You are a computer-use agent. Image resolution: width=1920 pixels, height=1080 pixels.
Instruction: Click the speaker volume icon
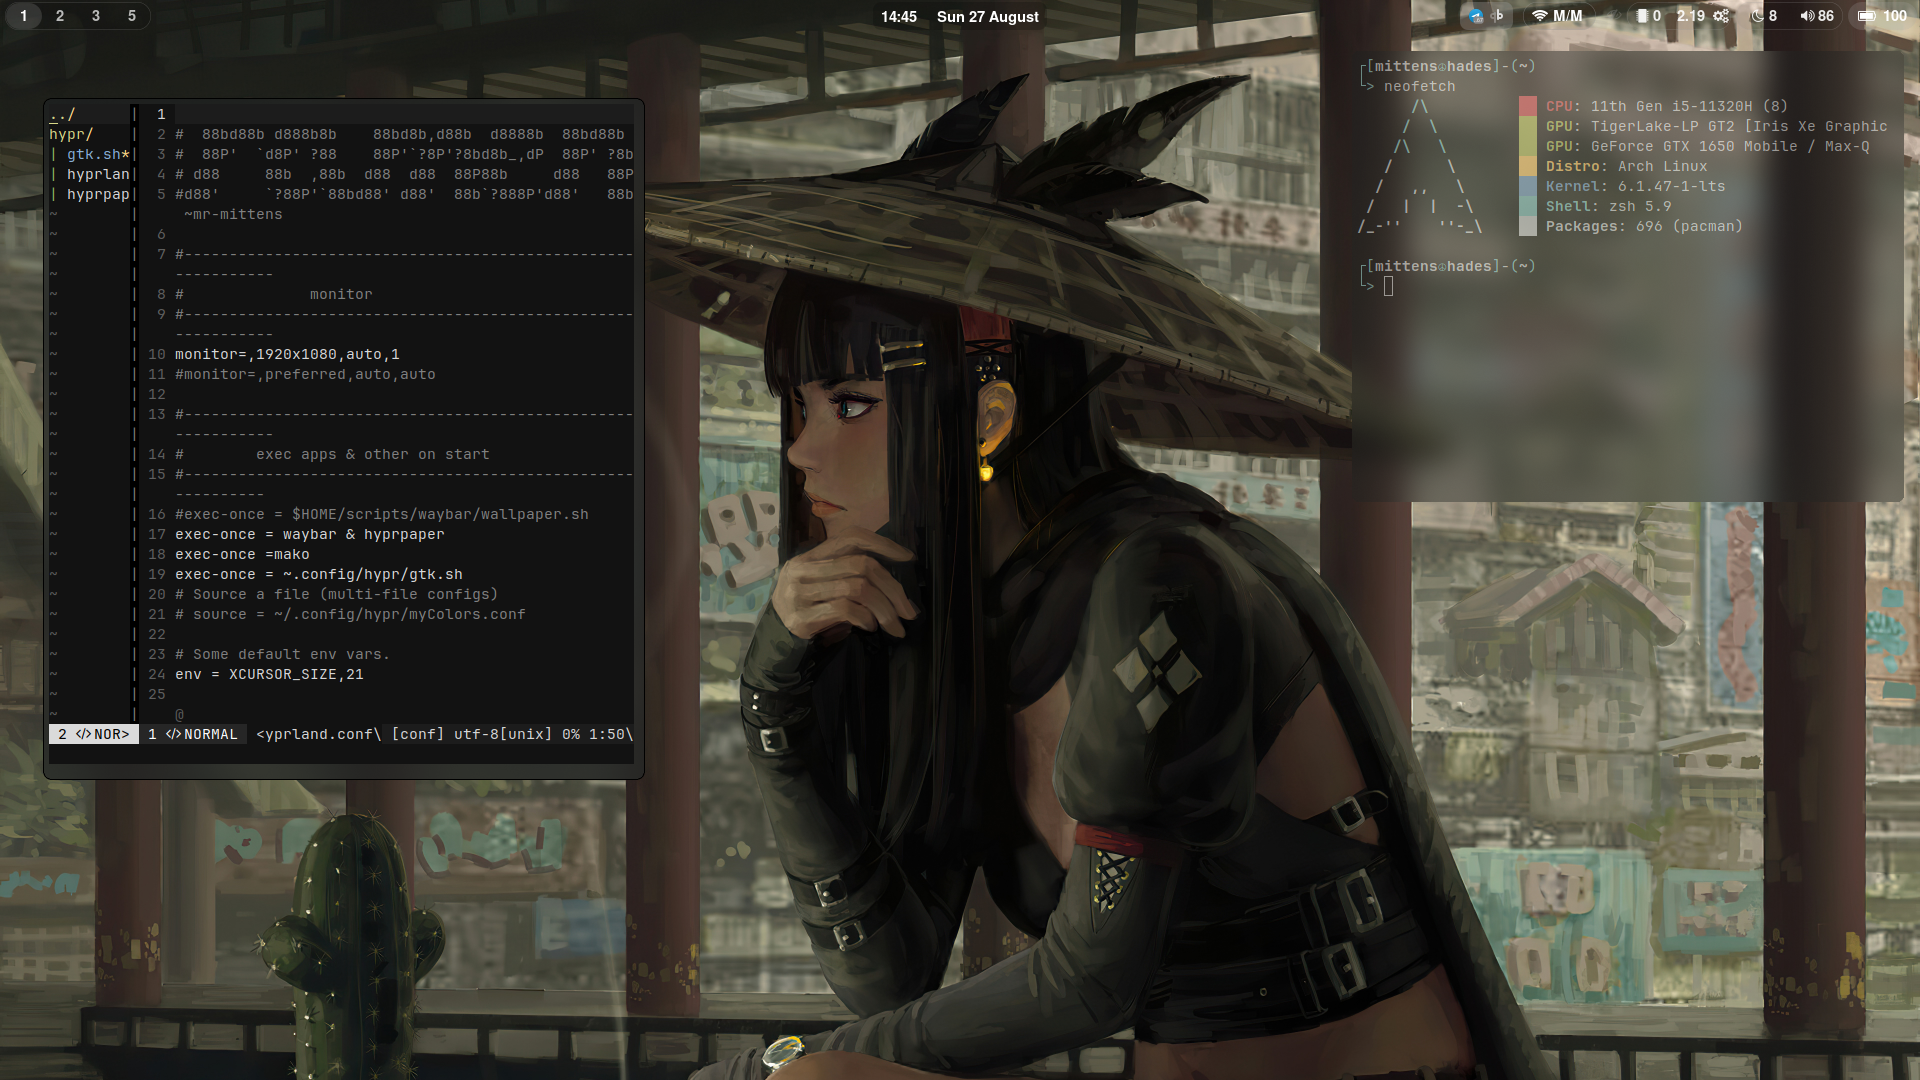tap(1807, 16)
